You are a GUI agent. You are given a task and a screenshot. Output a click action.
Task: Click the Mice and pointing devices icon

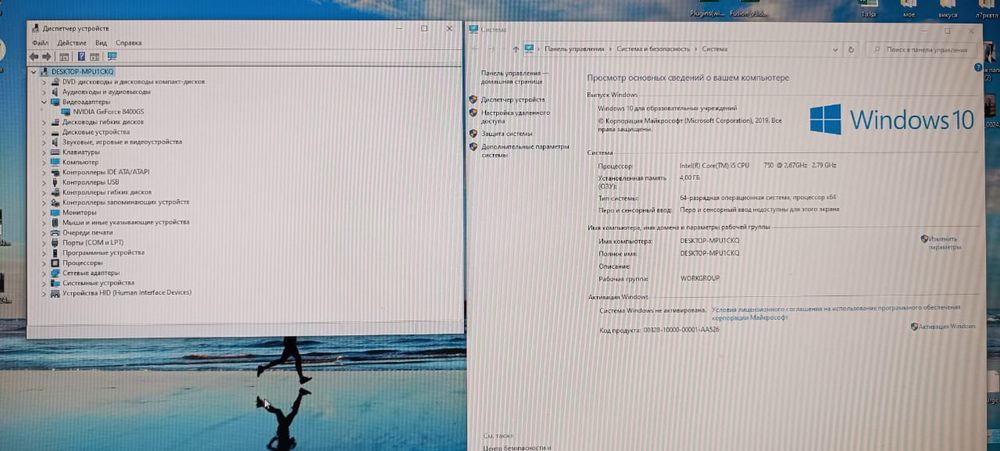tap(55, 222)
